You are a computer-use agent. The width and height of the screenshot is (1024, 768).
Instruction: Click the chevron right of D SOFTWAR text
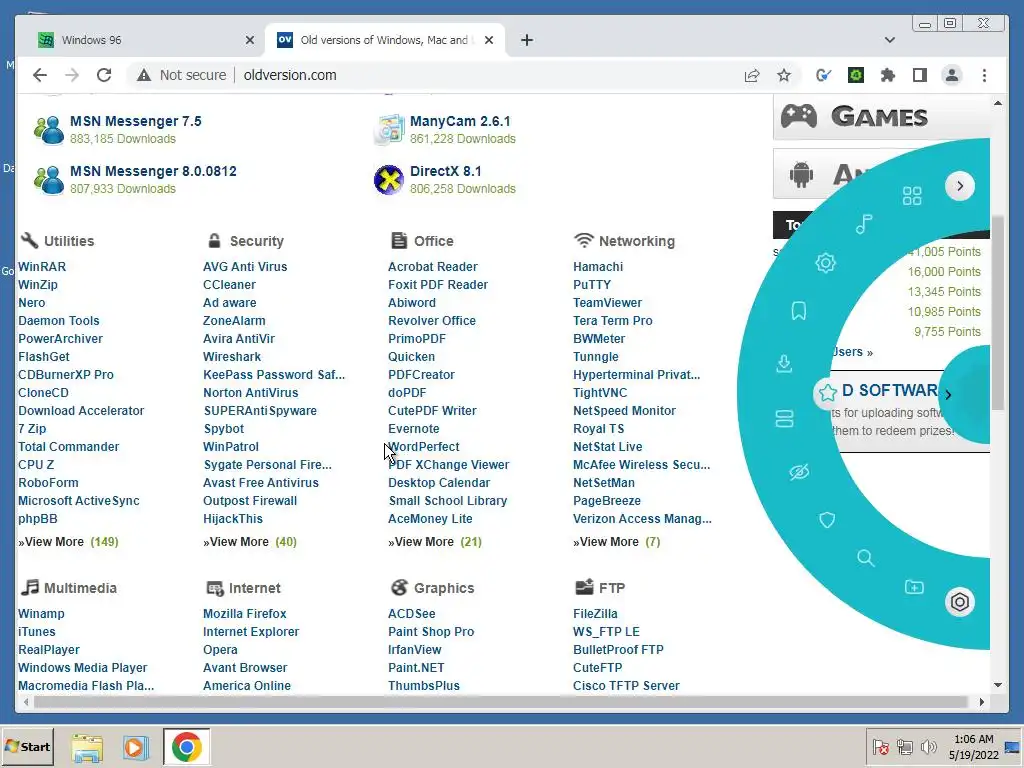(x=948, y=394)
